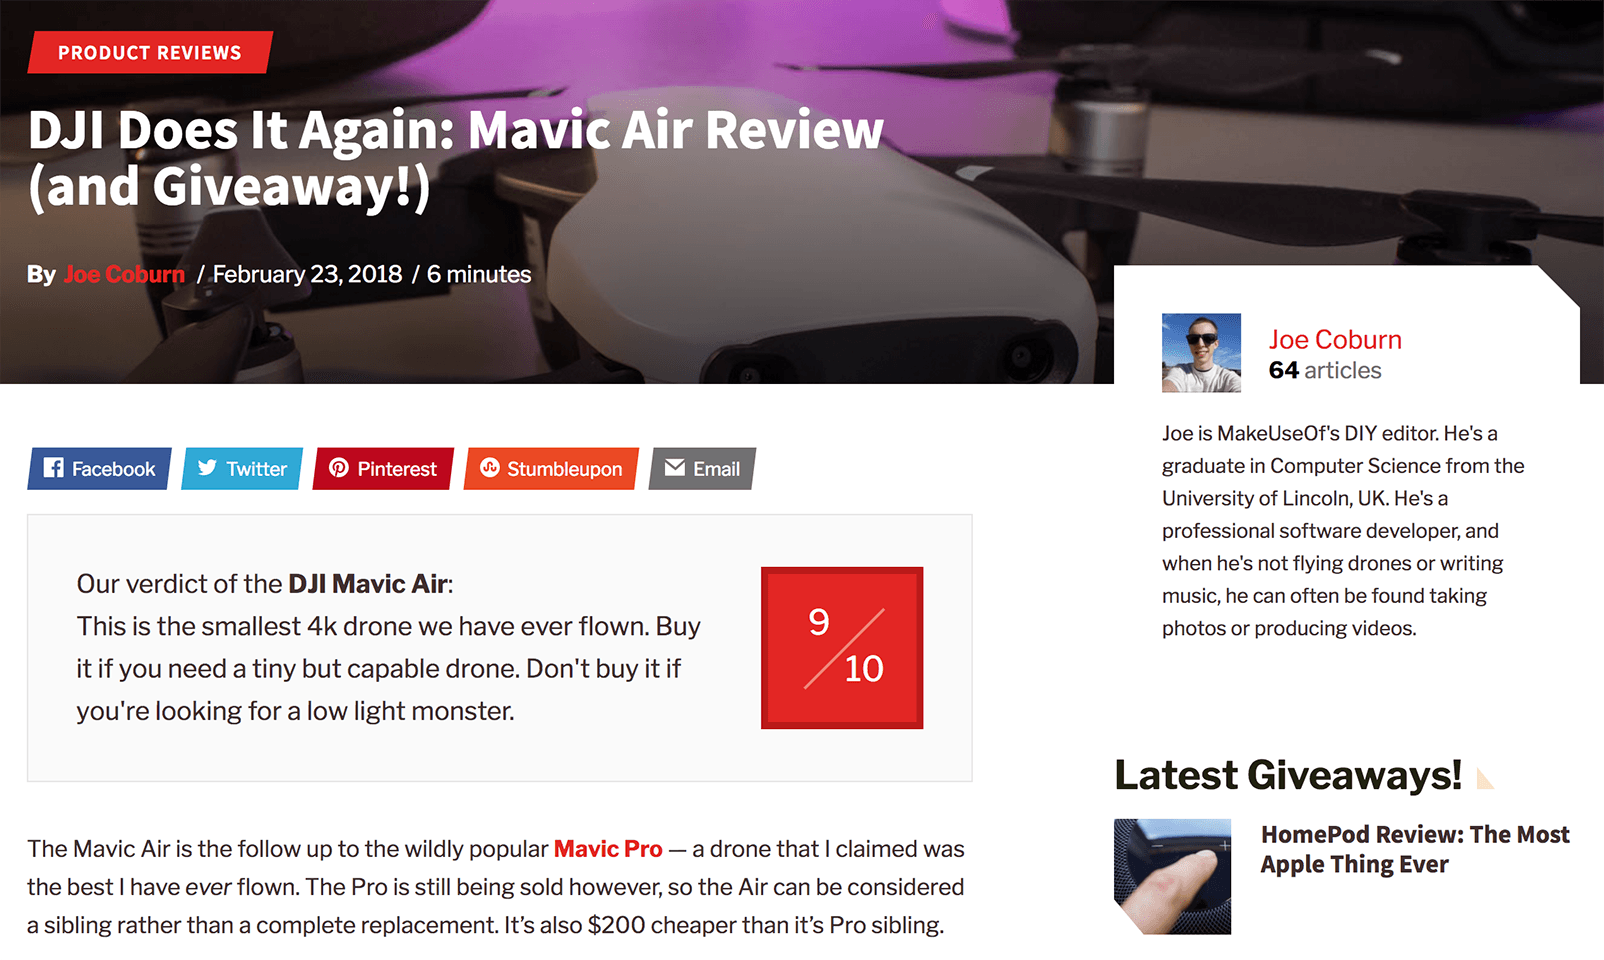Image resolution: width=1604 pixels, height=960 pixels.
Task: Share article via Facebook button text
Action: (x=113, y=469)
